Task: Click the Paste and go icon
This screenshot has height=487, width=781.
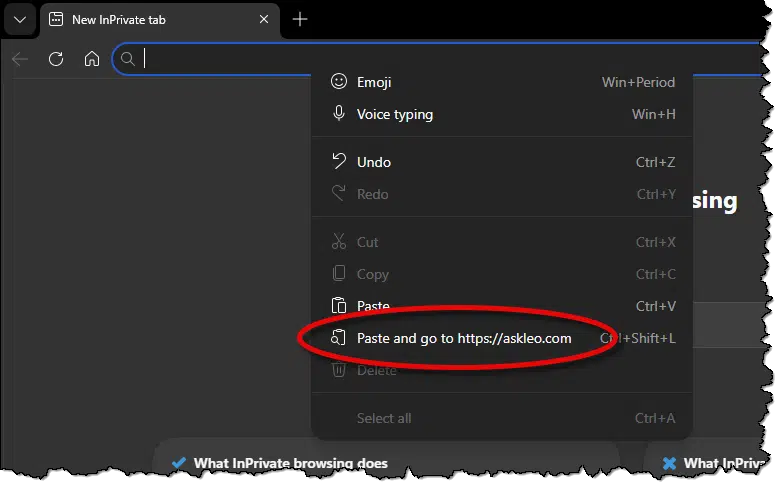Action: [x=338, y=337]
